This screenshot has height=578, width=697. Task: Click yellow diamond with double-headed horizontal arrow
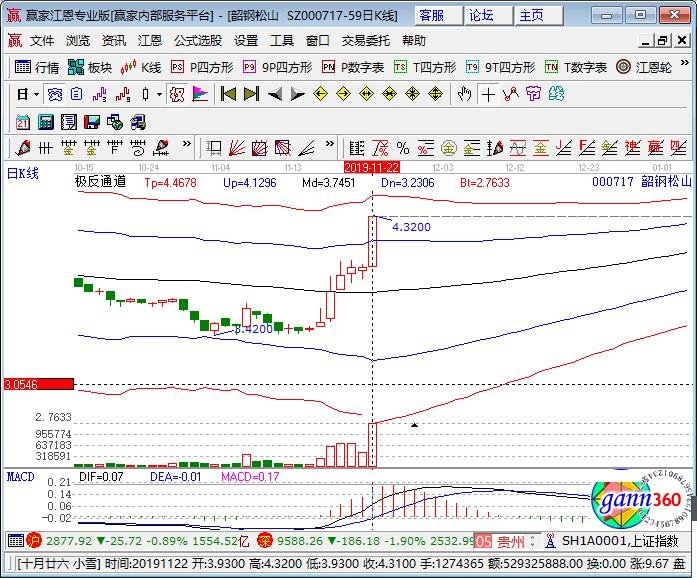(x=366, y=94)
